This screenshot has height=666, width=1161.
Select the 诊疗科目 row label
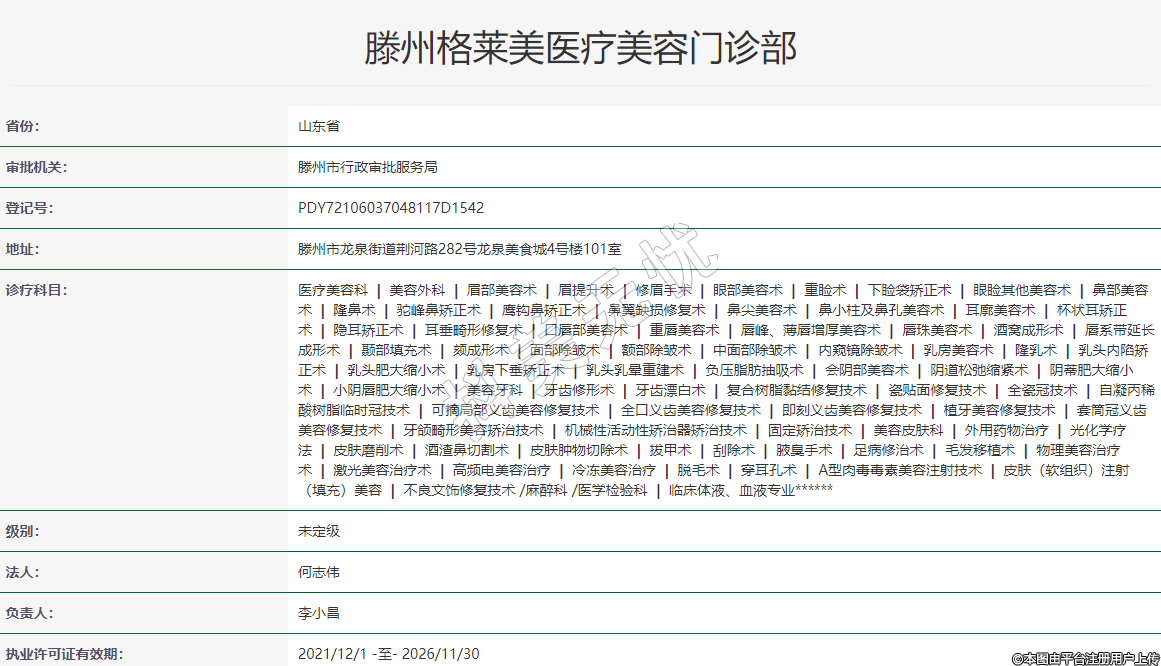coord(37,290)
